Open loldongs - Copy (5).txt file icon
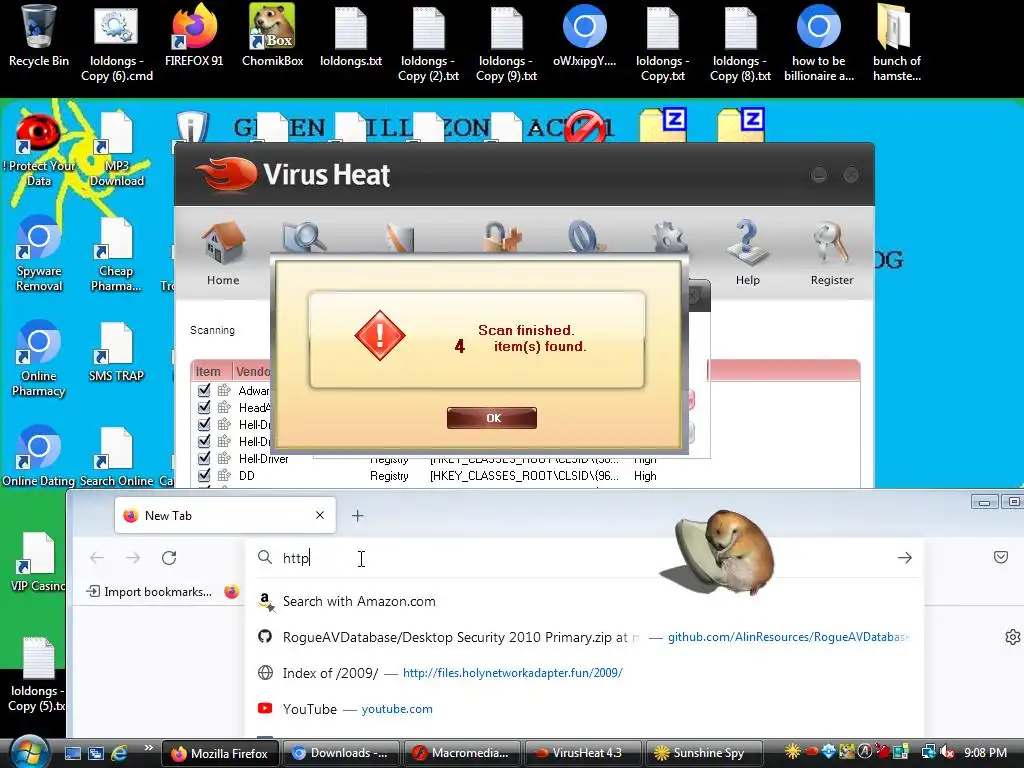 pos(37,674)
